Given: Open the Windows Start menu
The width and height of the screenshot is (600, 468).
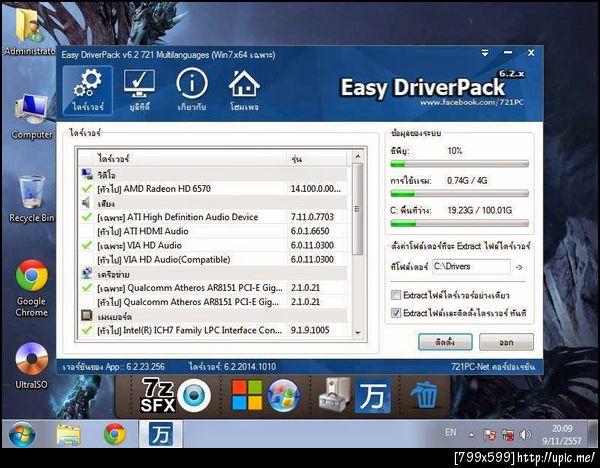Looking at the screenshot, I should [22, 434].
